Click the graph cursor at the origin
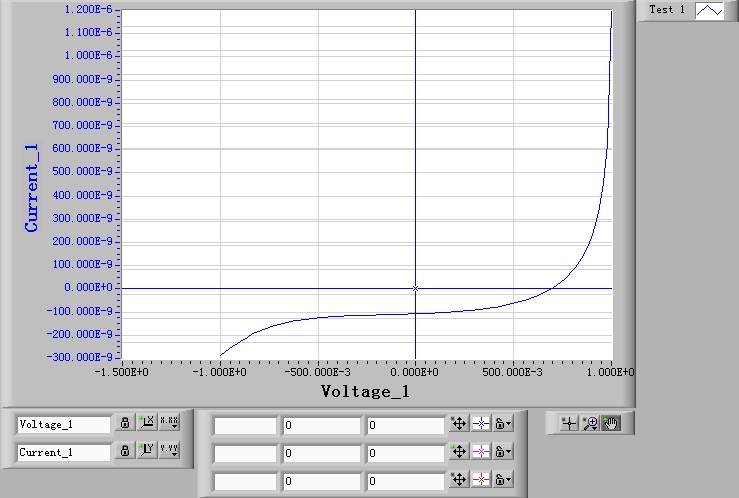Screen dimensions: 739x498 415,288
